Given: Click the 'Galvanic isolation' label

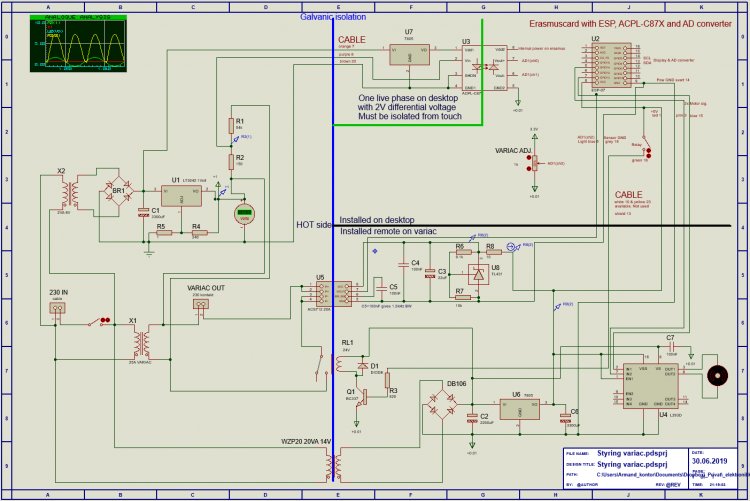Looking at the screenshot, I should 333,17.
